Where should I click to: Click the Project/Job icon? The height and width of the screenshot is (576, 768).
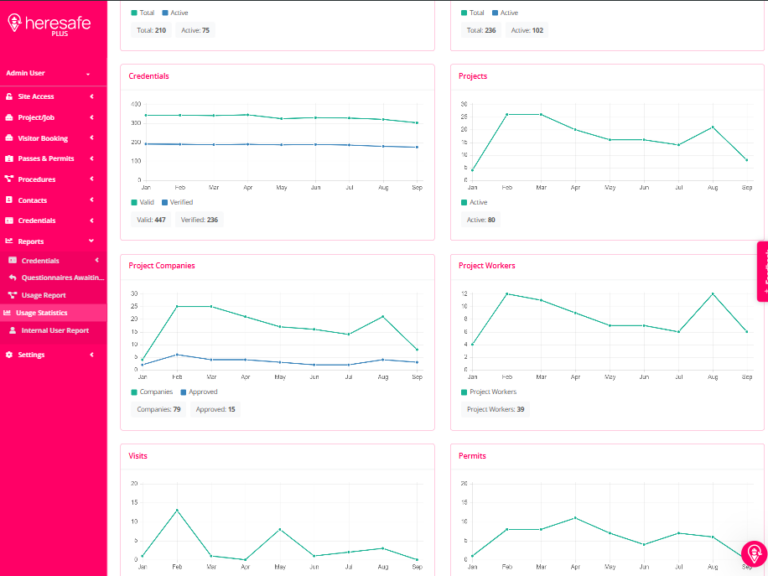(x=9, y=118)
